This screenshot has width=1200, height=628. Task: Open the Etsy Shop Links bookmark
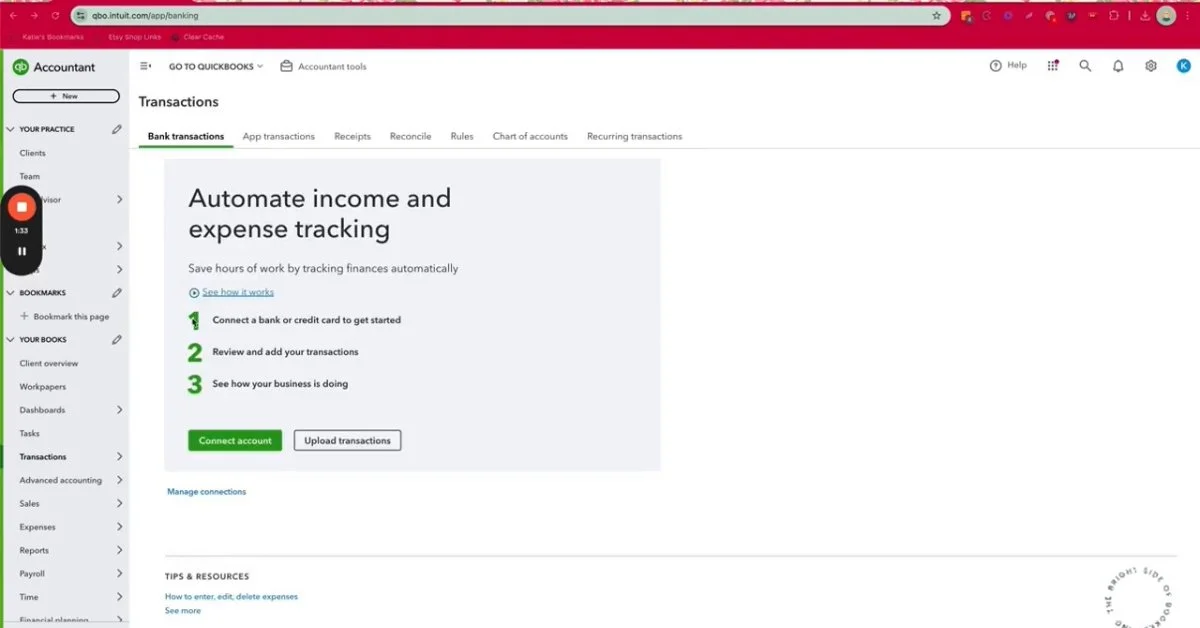[x=133, y=37]
